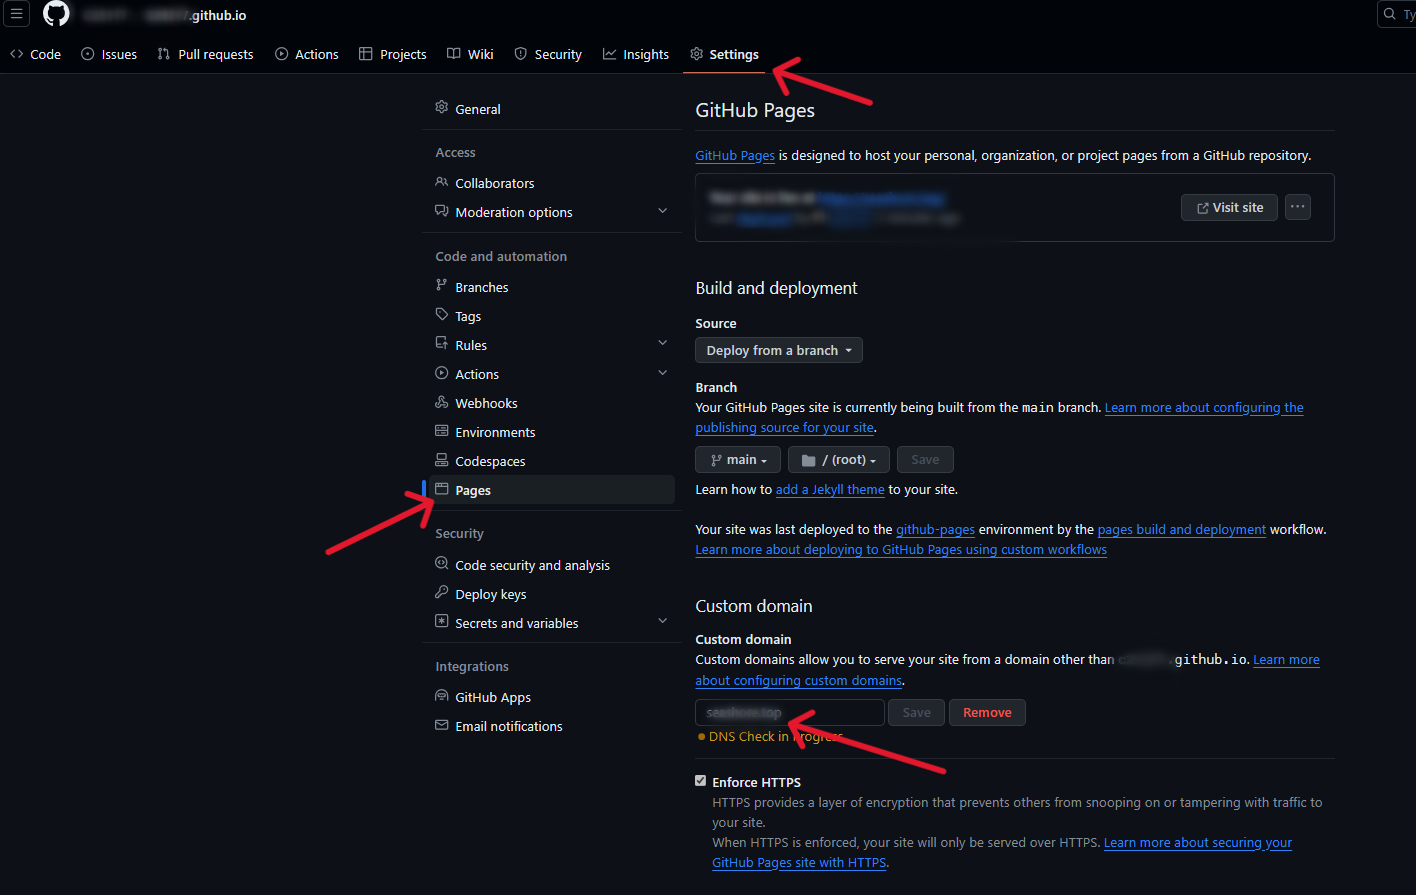Click the search magnifier icon

click(x=1391, y=14)
